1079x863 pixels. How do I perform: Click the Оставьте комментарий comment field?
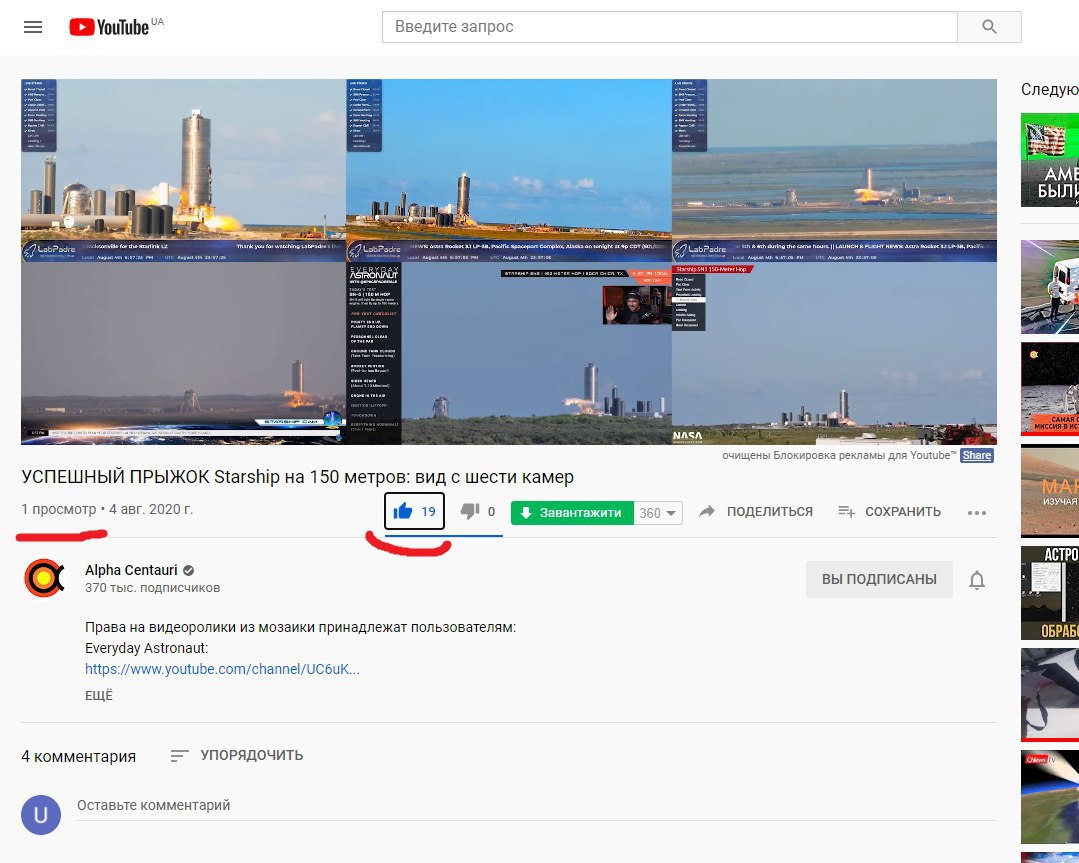[536, 806]
